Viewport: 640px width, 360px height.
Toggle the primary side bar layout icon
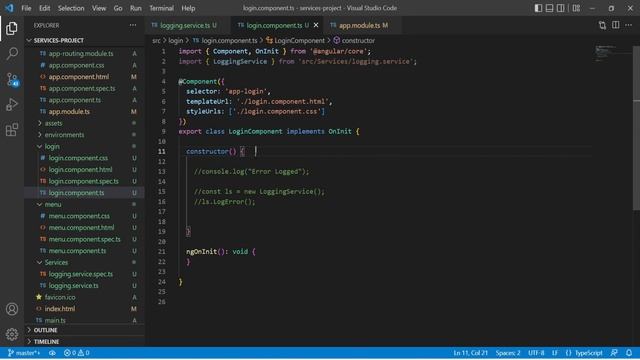[x=538, y=8]
